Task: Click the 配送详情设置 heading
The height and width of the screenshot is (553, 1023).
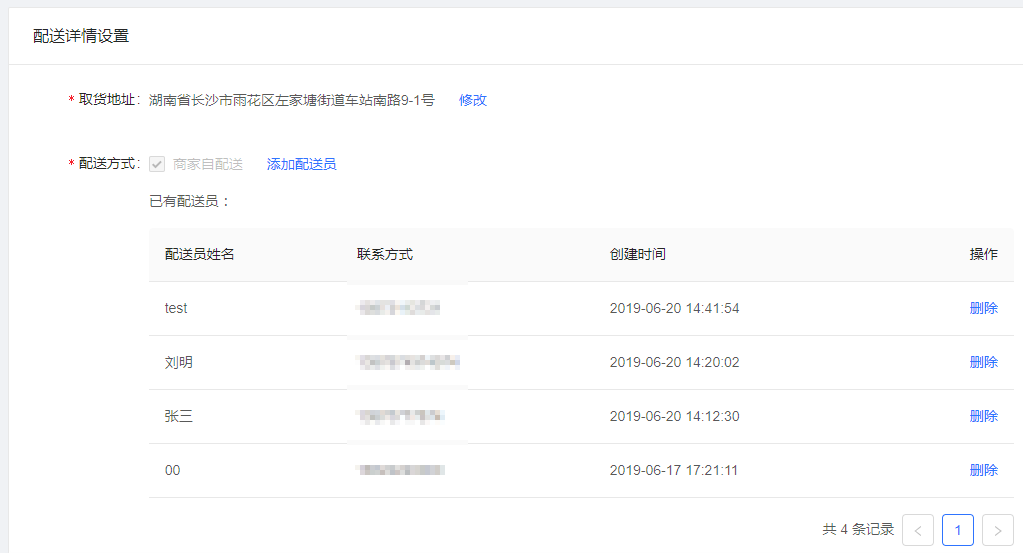Action: [81, 36]
